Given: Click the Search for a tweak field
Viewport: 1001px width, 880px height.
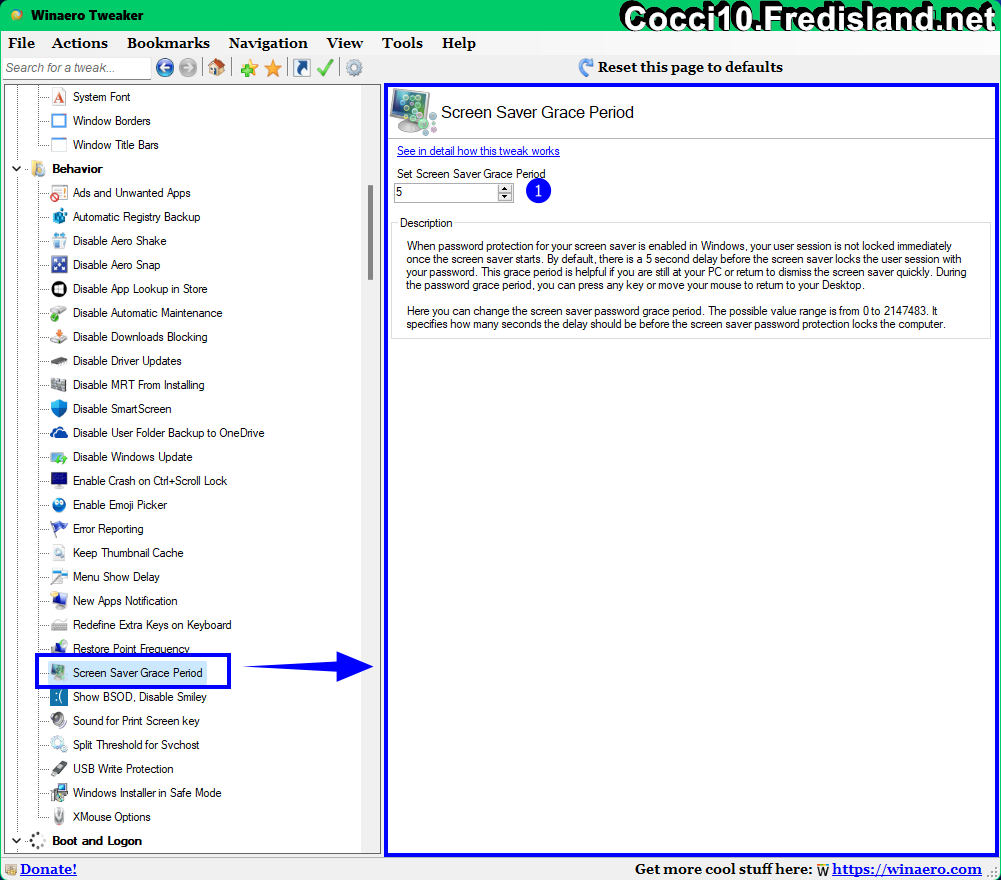Looking at the screenshot, I should 77,68.
